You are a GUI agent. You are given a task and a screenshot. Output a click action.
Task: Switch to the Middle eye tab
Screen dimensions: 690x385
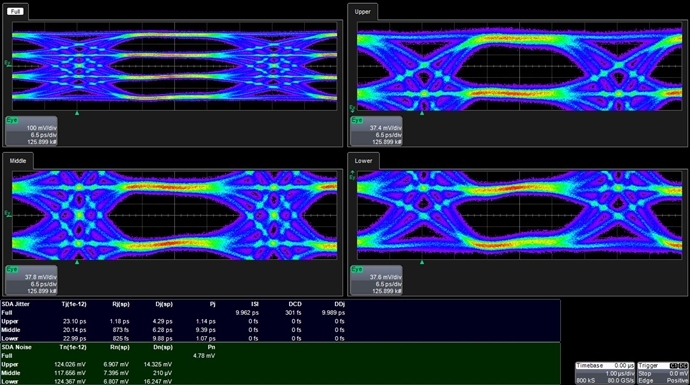click(x=18, y=161)
